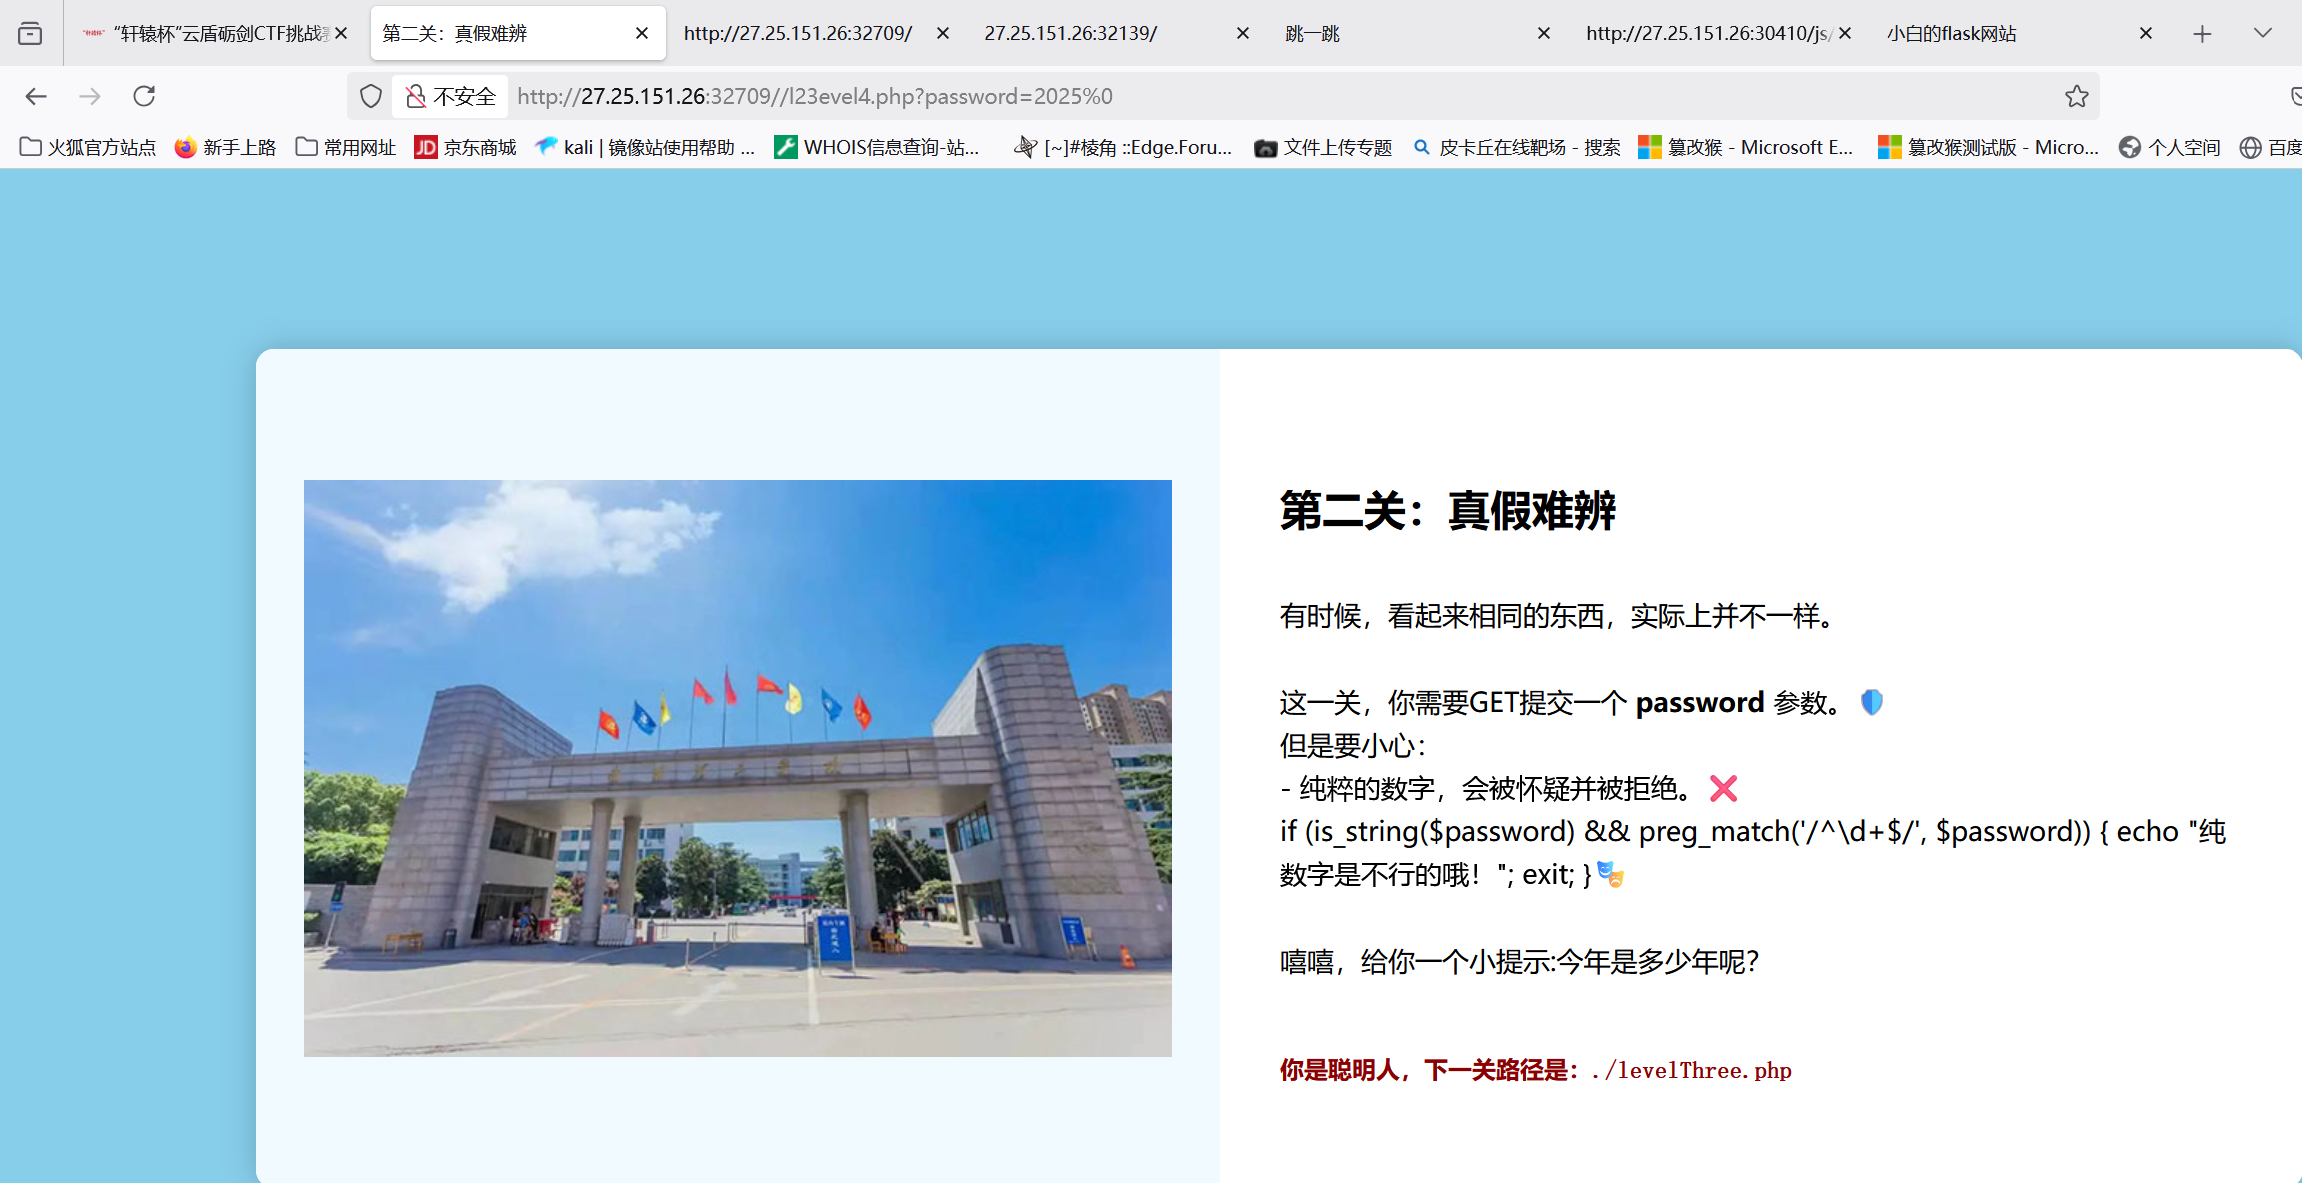Reload the current page
This screenshot has height=1183, width=2302.
coord(144,96)
